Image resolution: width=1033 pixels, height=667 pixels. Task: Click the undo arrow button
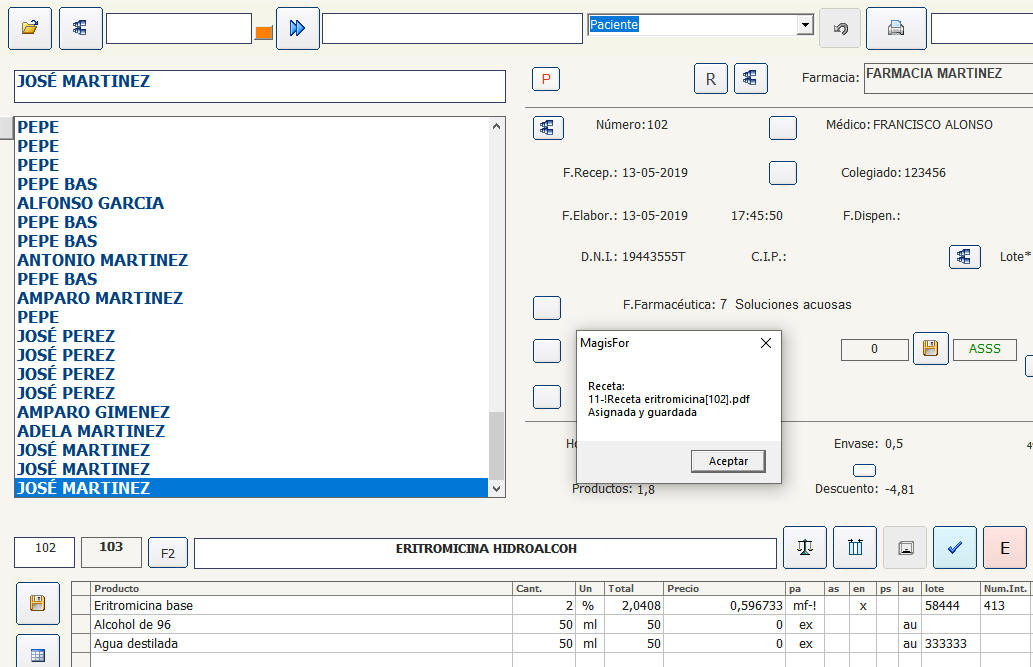840,28
